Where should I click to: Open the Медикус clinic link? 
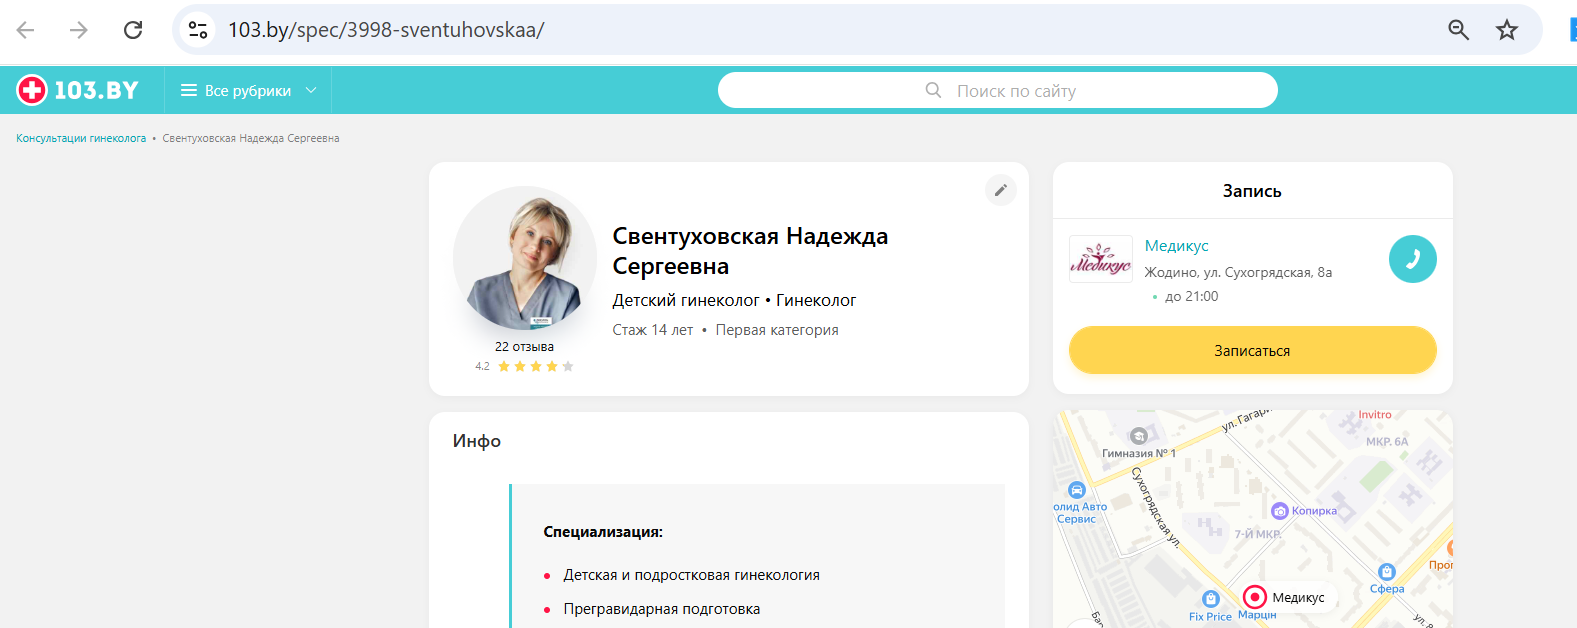click(x=1177, y=246)
